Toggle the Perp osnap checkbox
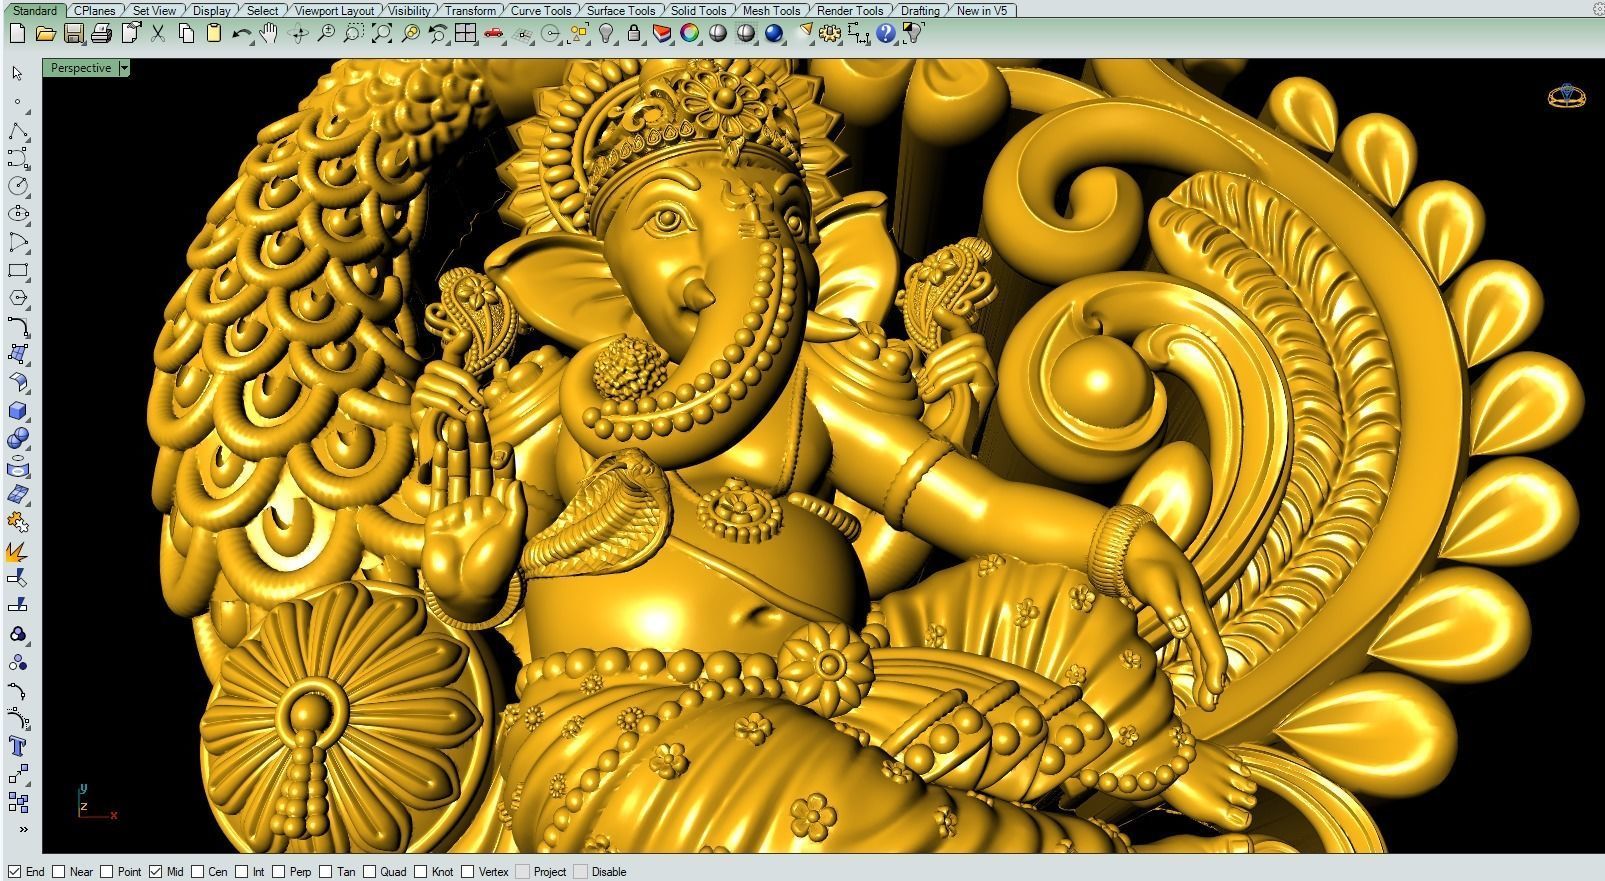The height and width of the screenshot is (881, 1605). 279,871
